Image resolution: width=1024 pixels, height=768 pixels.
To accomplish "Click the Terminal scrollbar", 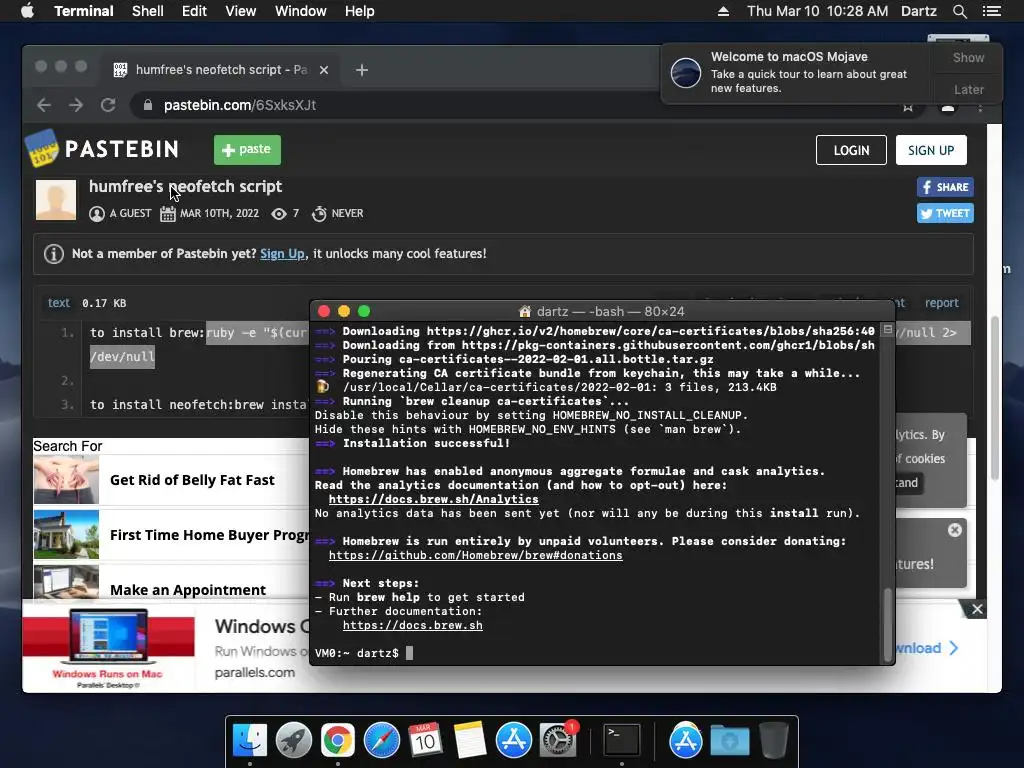I will click(x=887, y=624).
